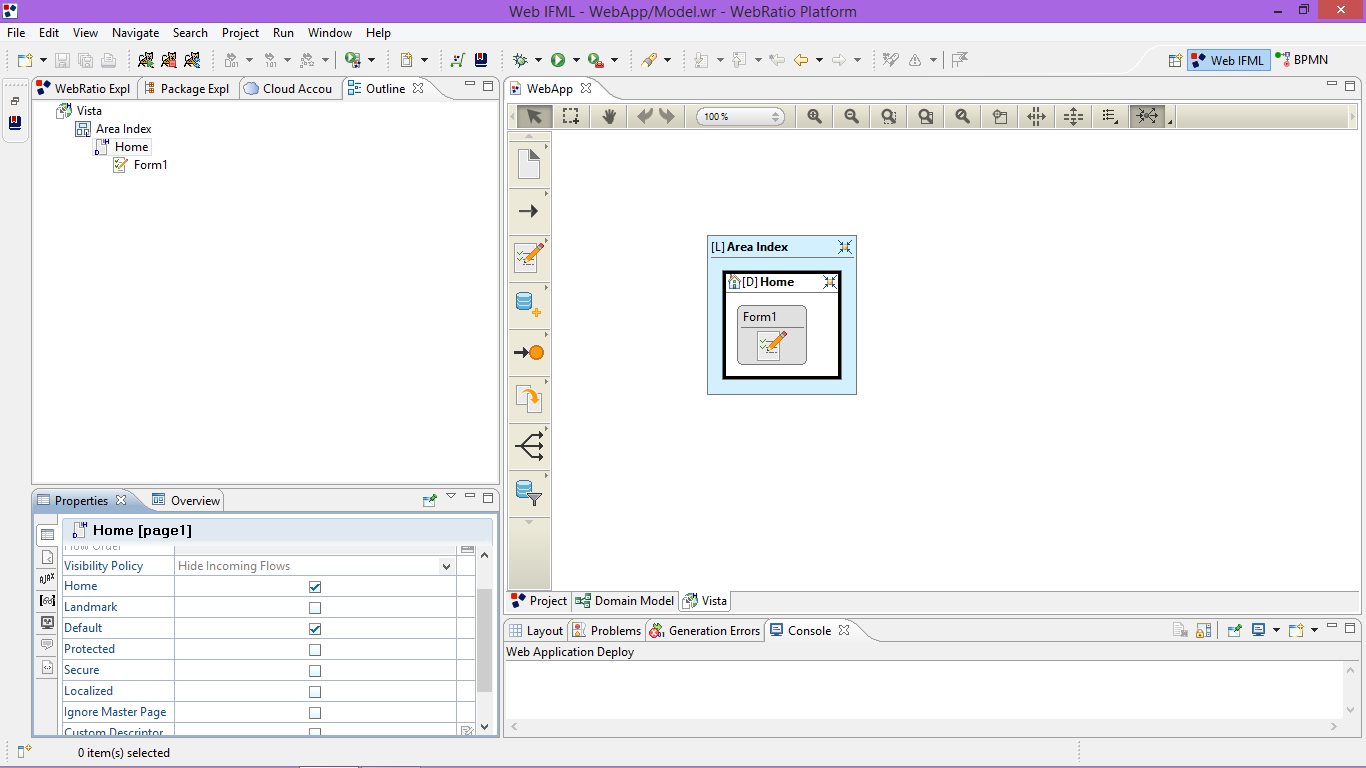Switch to the Domain Model tab

[625, 601]
